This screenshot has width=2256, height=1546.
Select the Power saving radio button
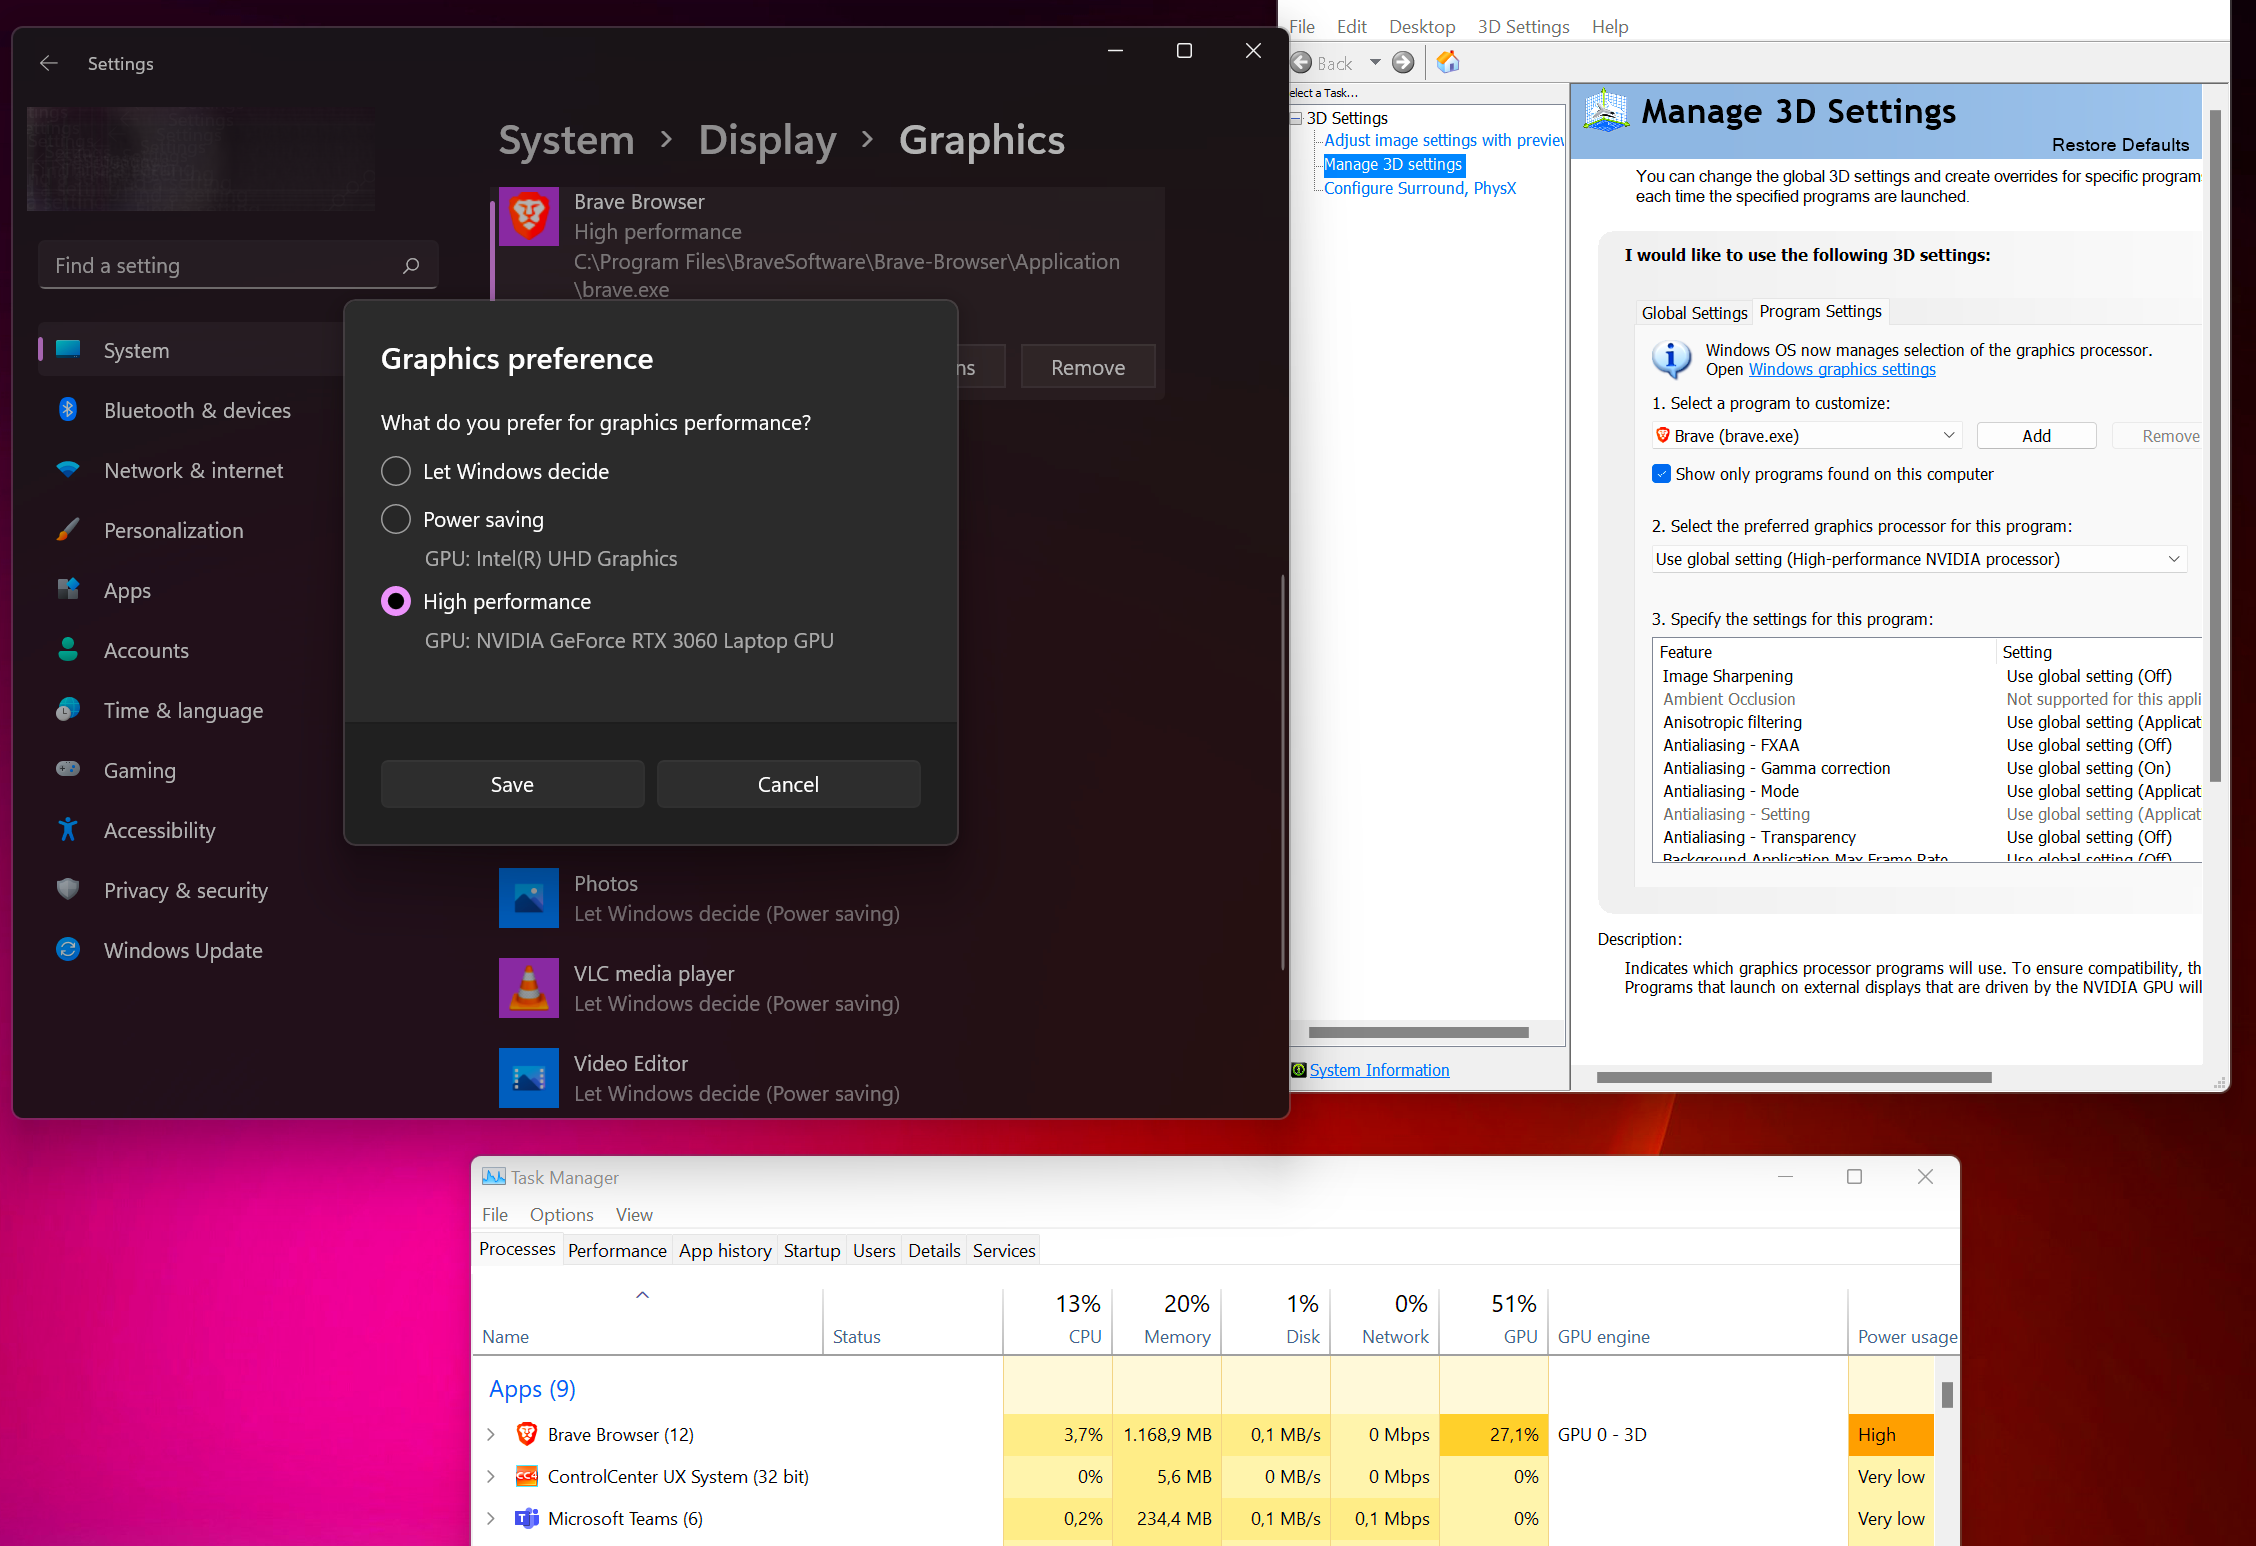pos(396,519)
